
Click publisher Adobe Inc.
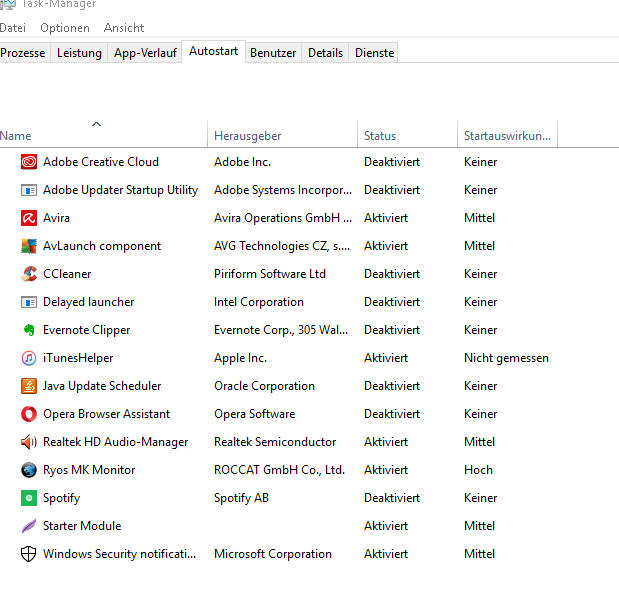click(242, 162)
